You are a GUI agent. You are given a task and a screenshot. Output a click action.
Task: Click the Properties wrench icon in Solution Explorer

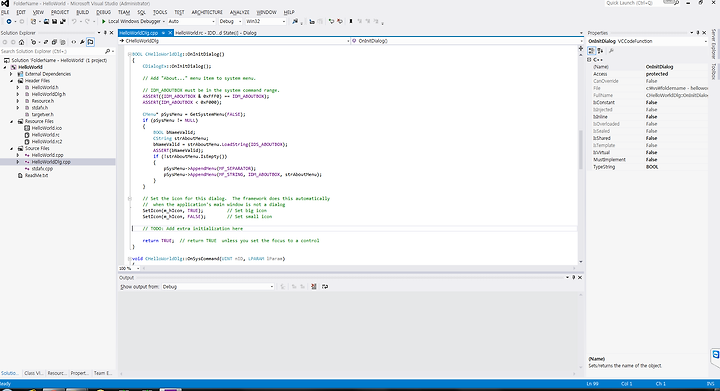82,42
